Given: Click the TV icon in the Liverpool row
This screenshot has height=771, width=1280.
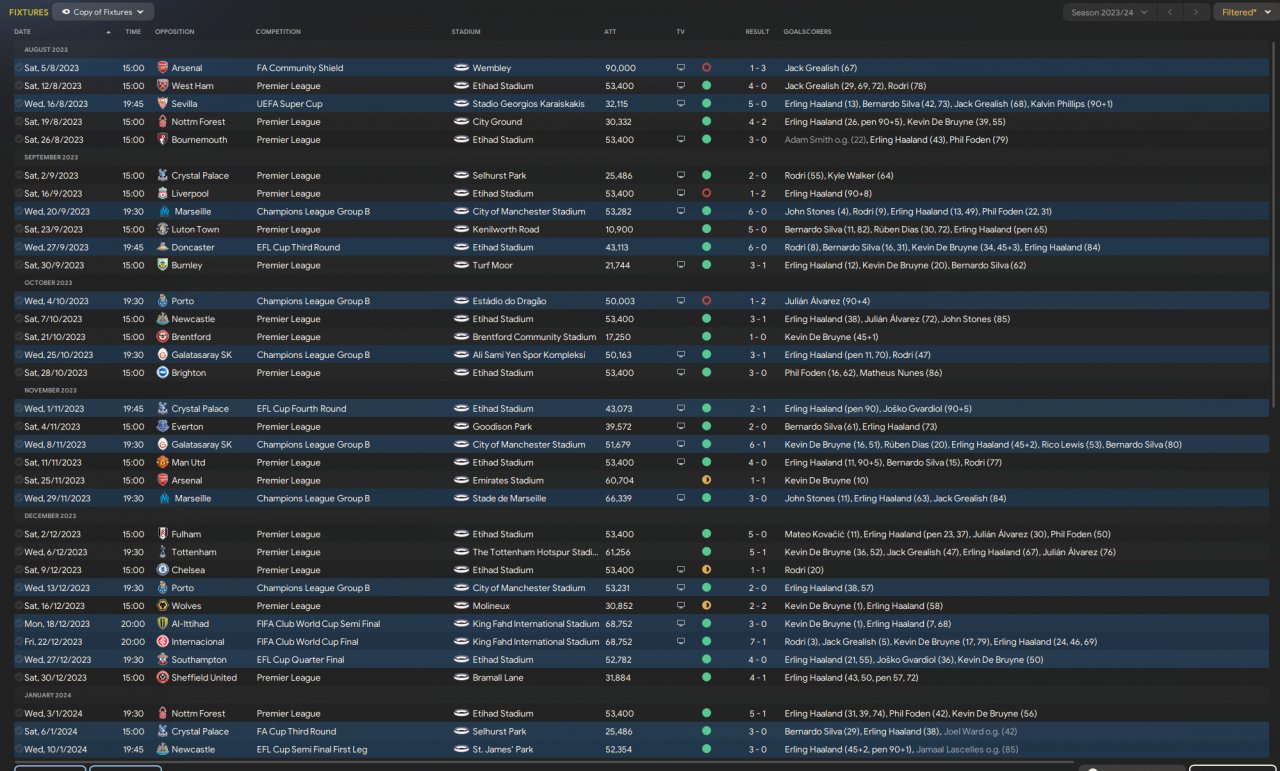Looking at the screenshot, I should pyautogui.click(x=681, y=194).
